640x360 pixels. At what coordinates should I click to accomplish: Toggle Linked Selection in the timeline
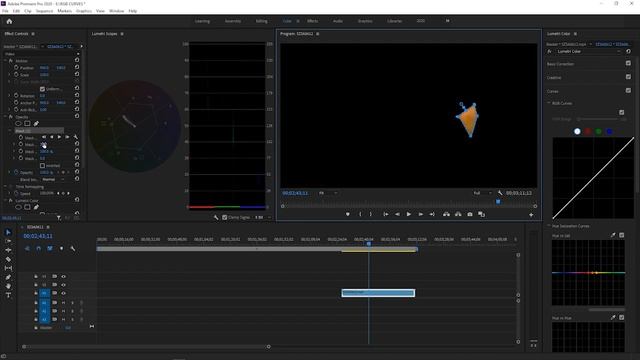pos(50,248)
